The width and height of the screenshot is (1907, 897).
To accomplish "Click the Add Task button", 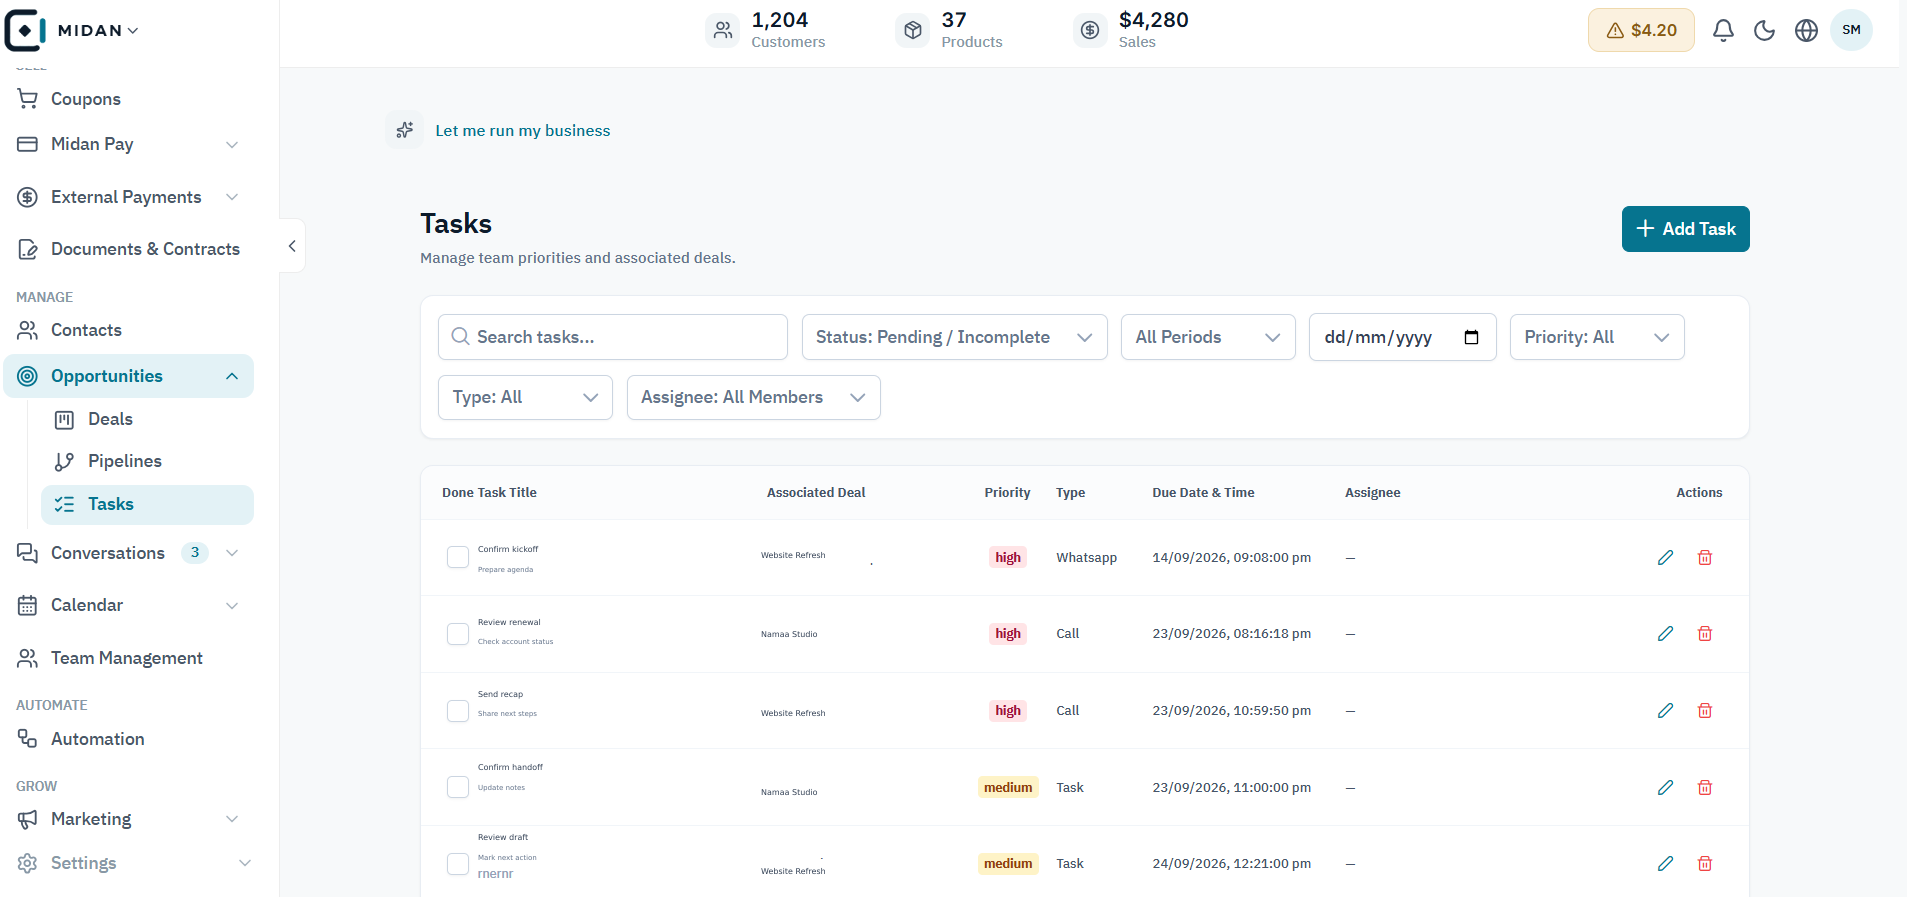I will [1685, 229].
